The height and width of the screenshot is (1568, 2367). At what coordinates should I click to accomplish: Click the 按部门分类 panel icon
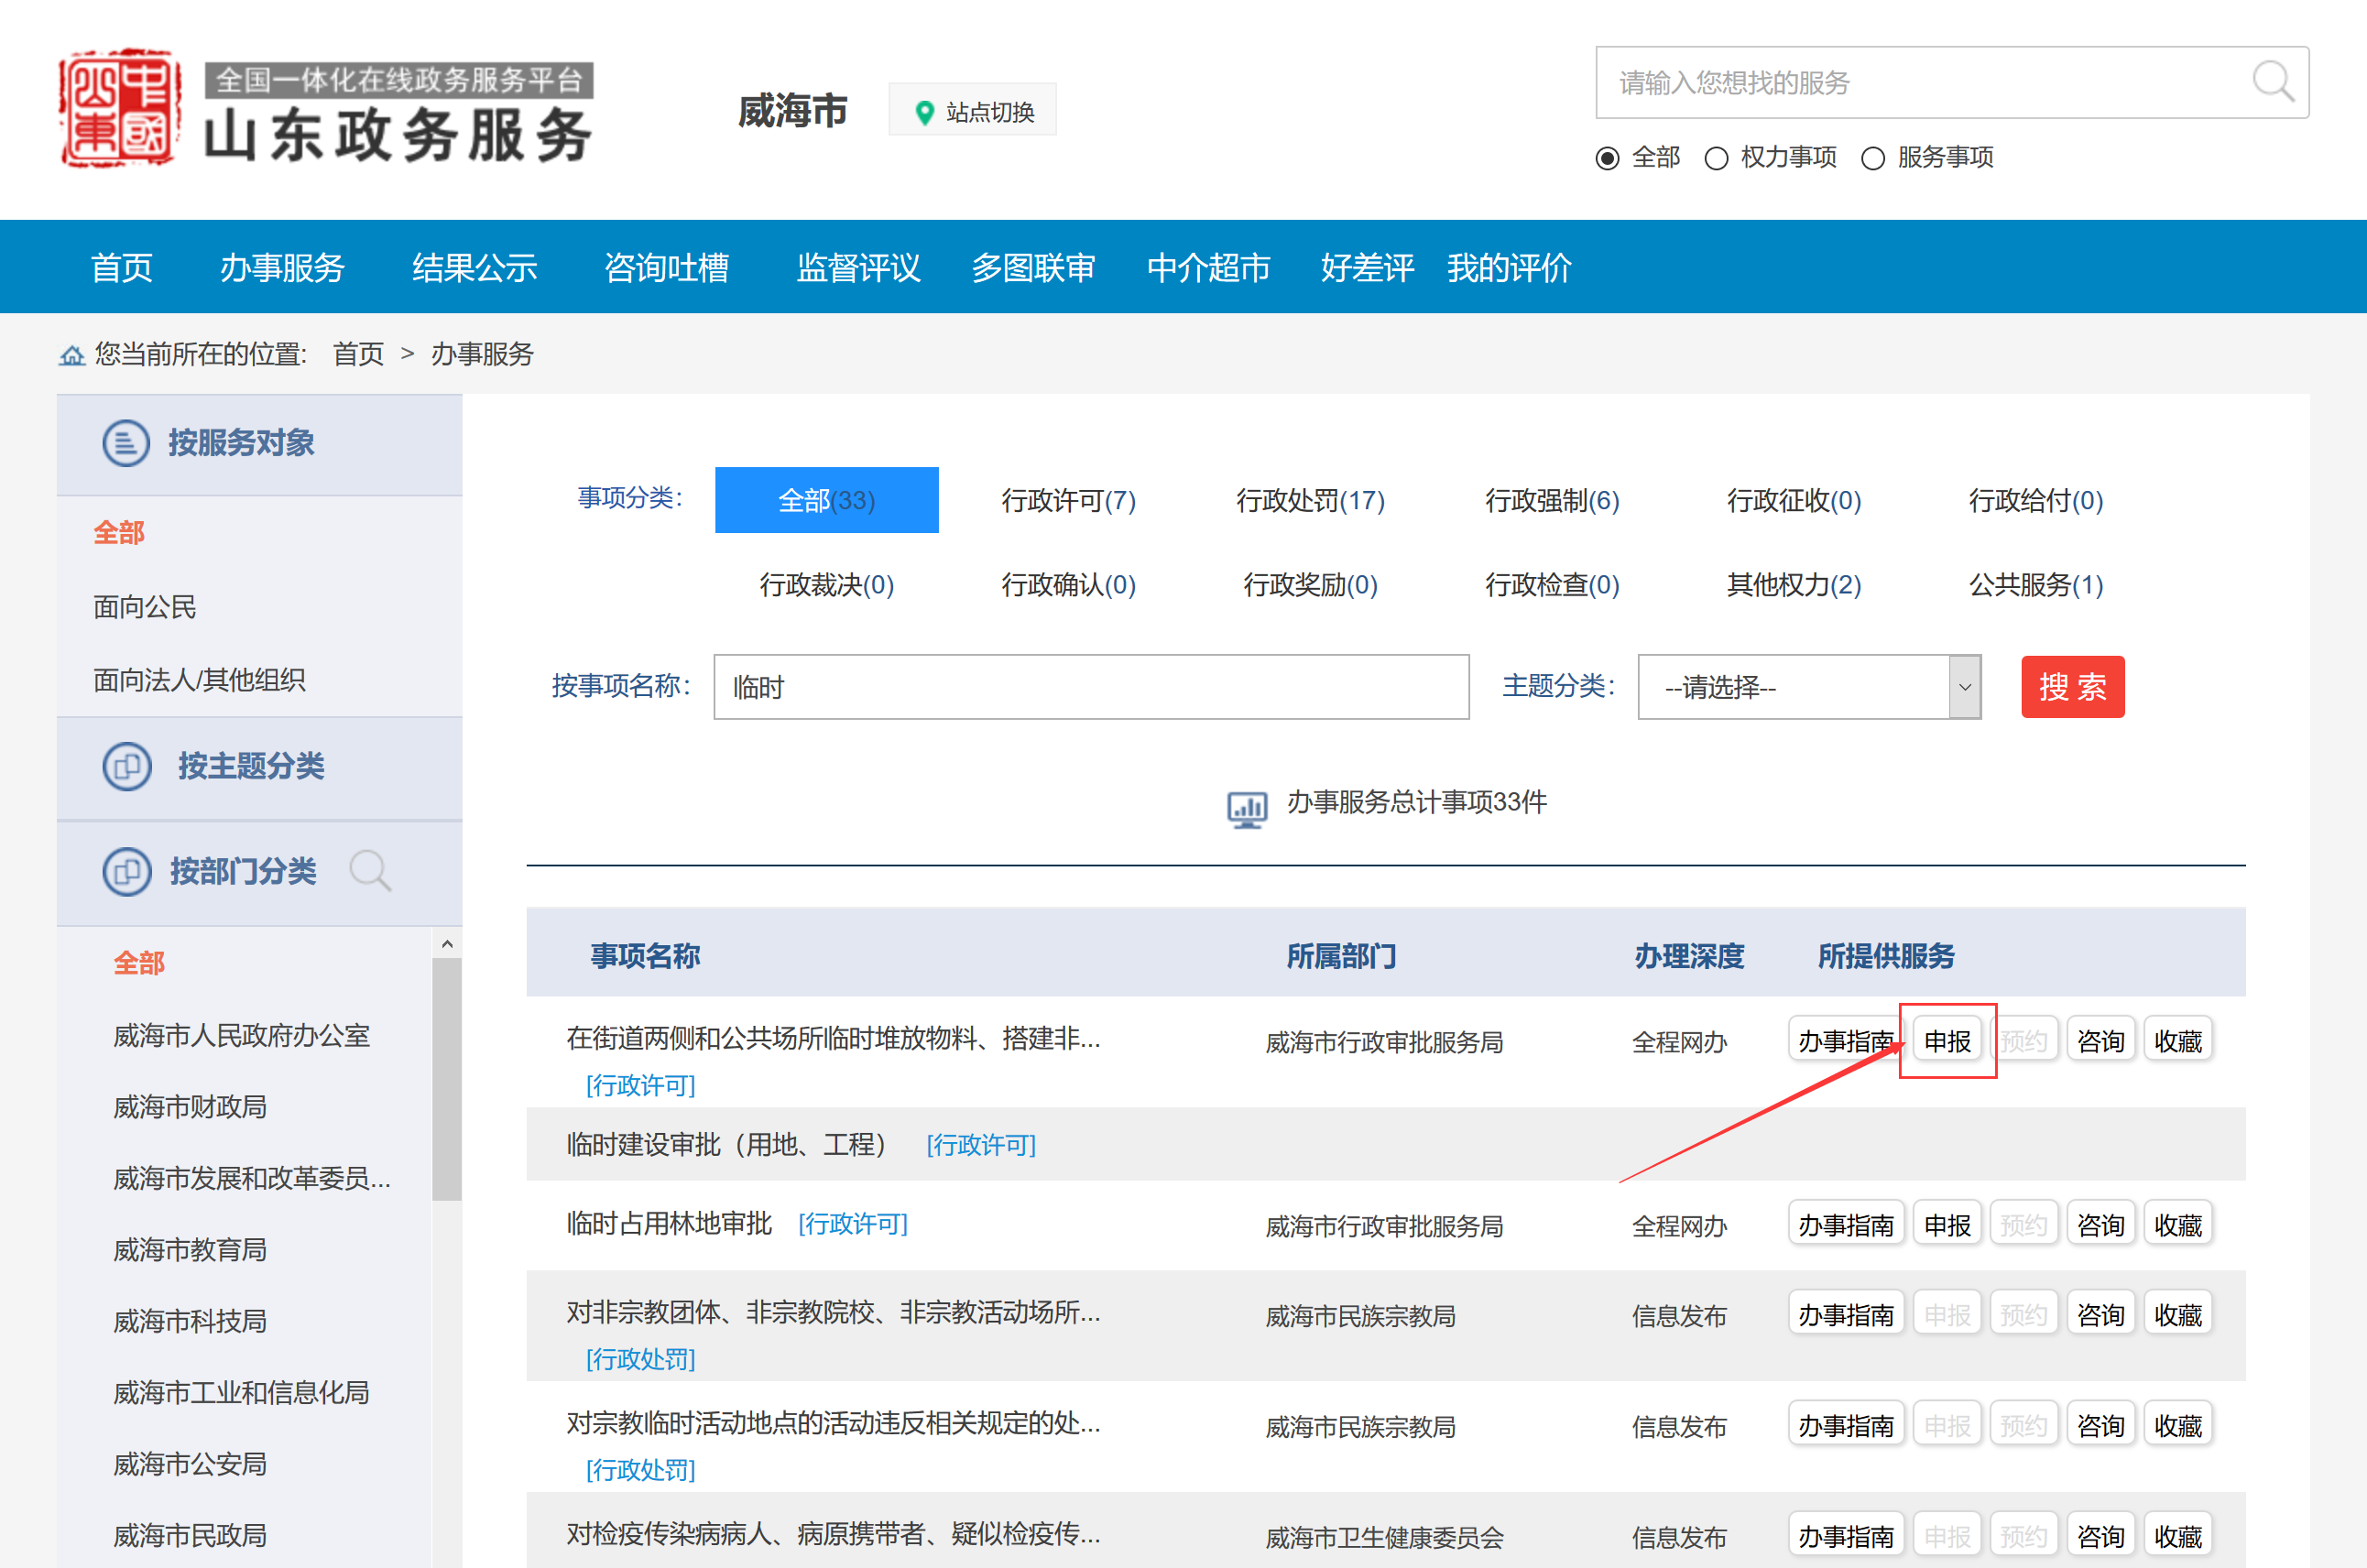tap(126, 871)
